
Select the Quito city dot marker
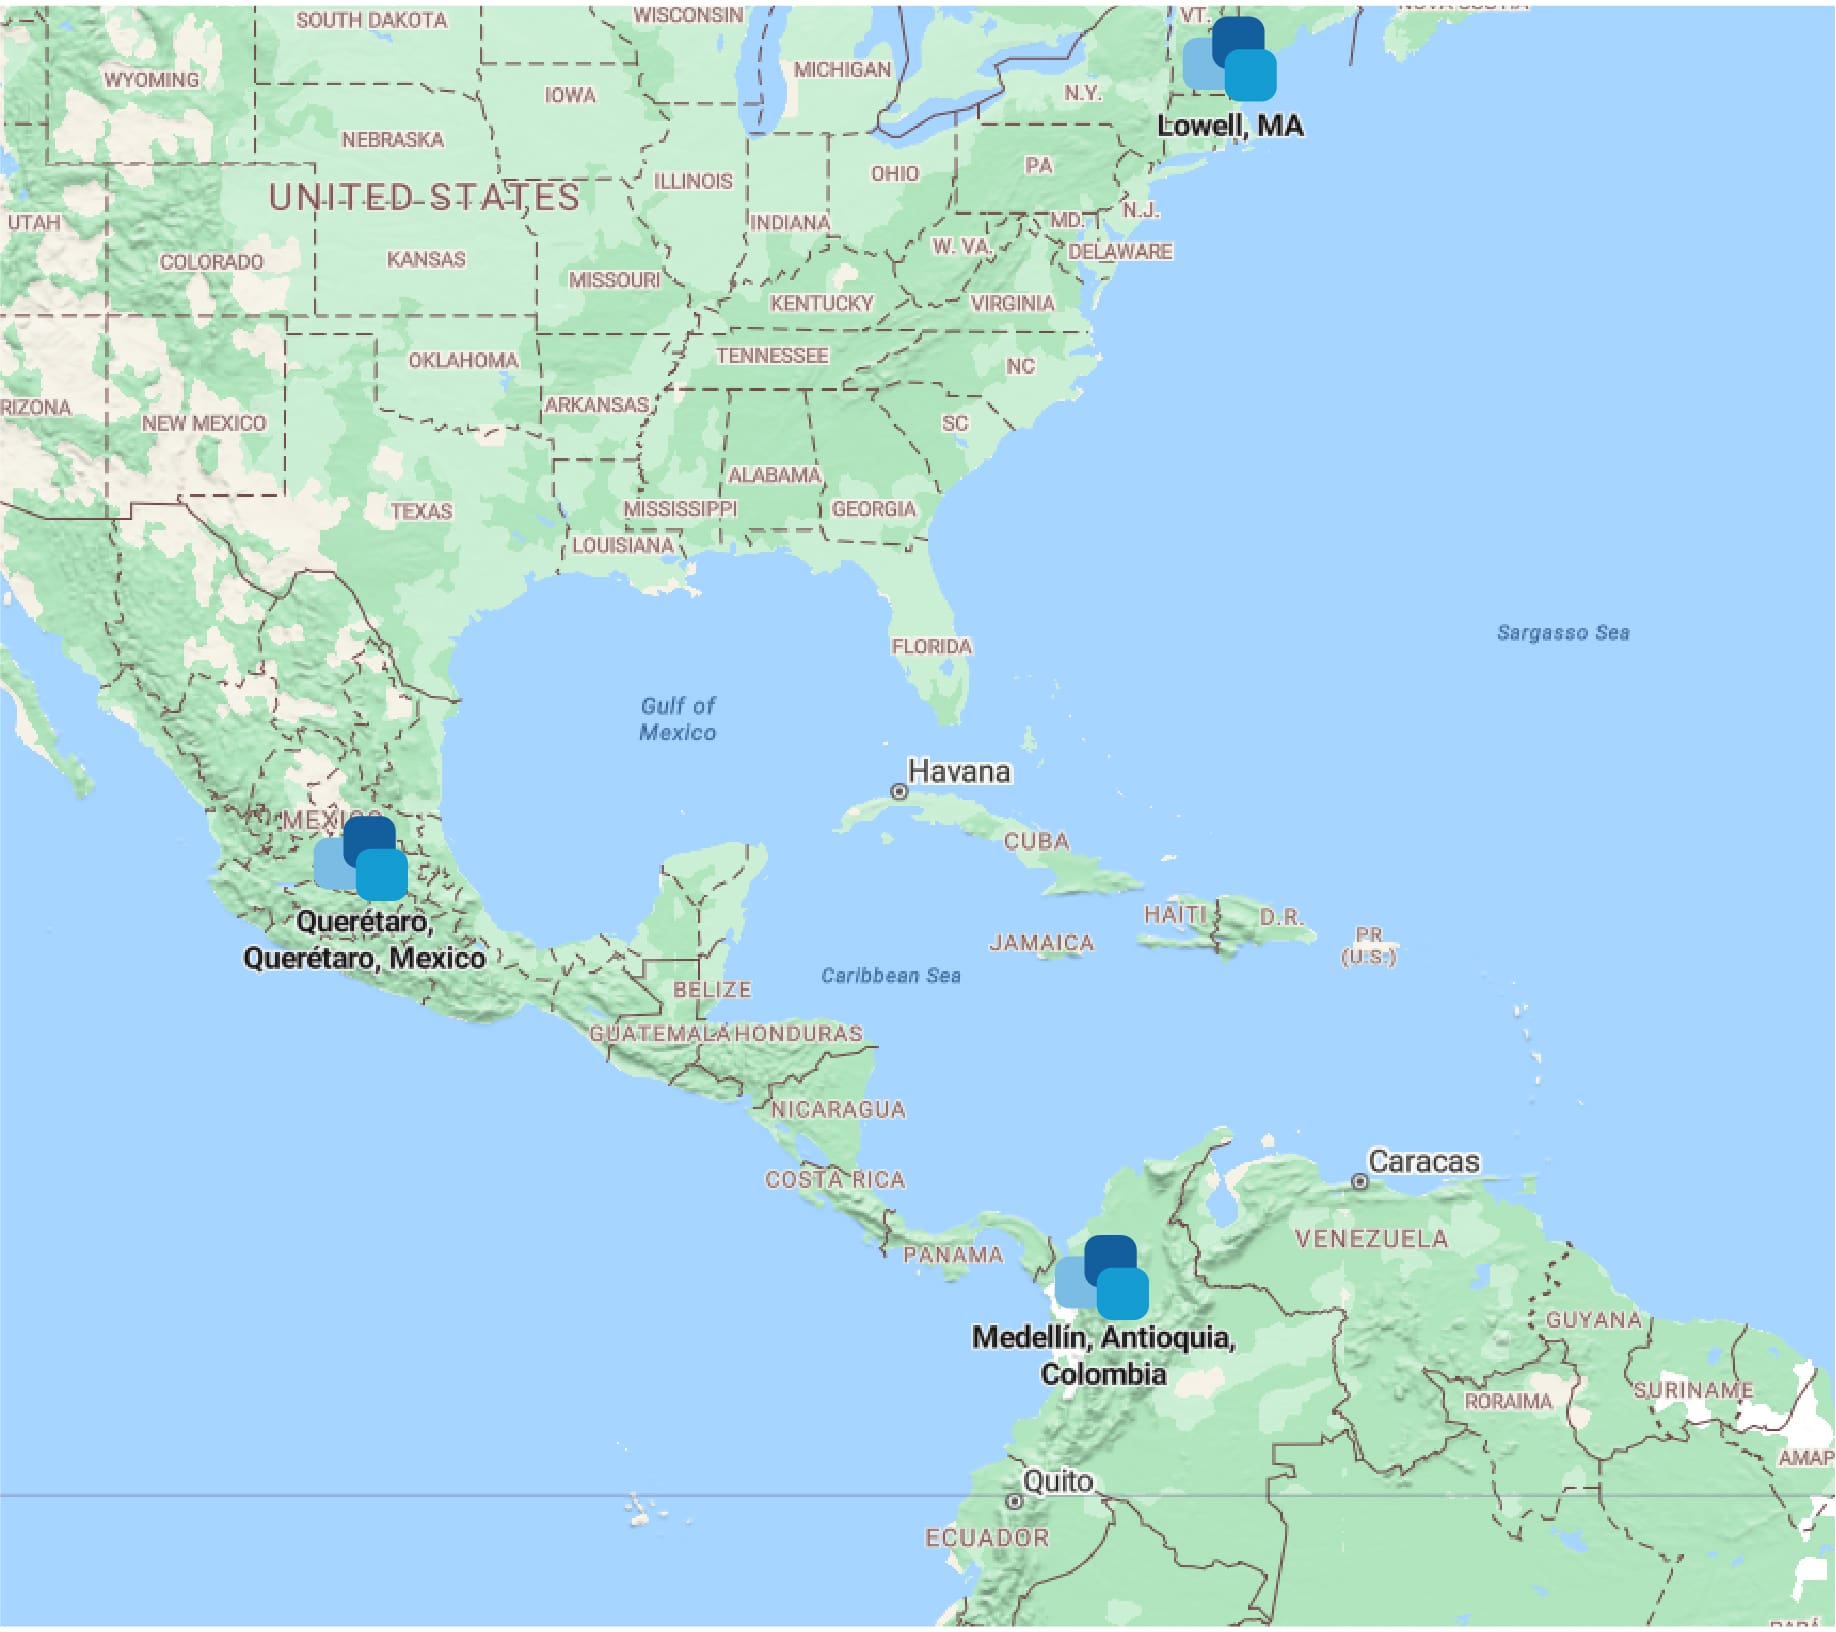(x=1014, y=1502)
